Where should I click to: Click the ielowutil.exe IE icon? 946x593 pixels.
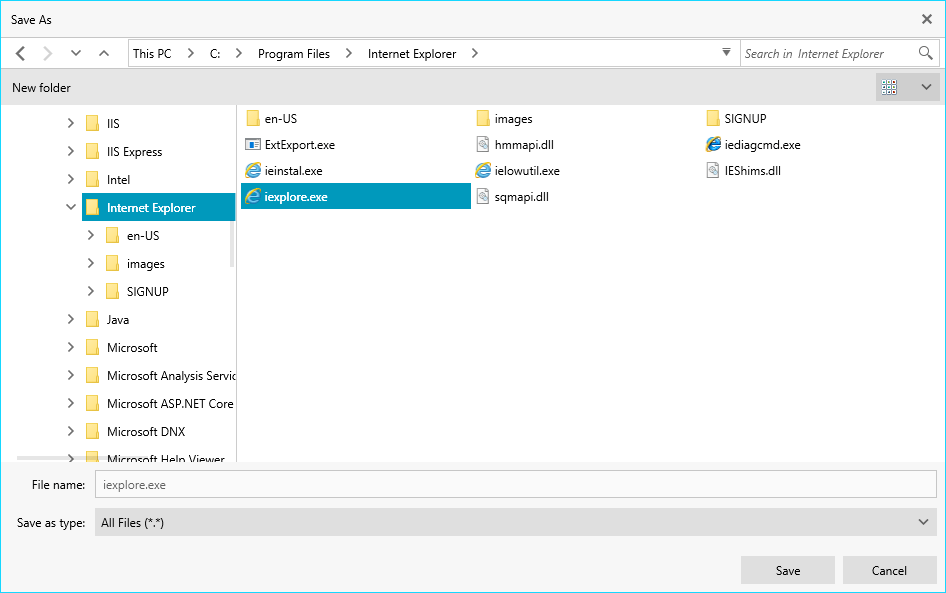483,170
